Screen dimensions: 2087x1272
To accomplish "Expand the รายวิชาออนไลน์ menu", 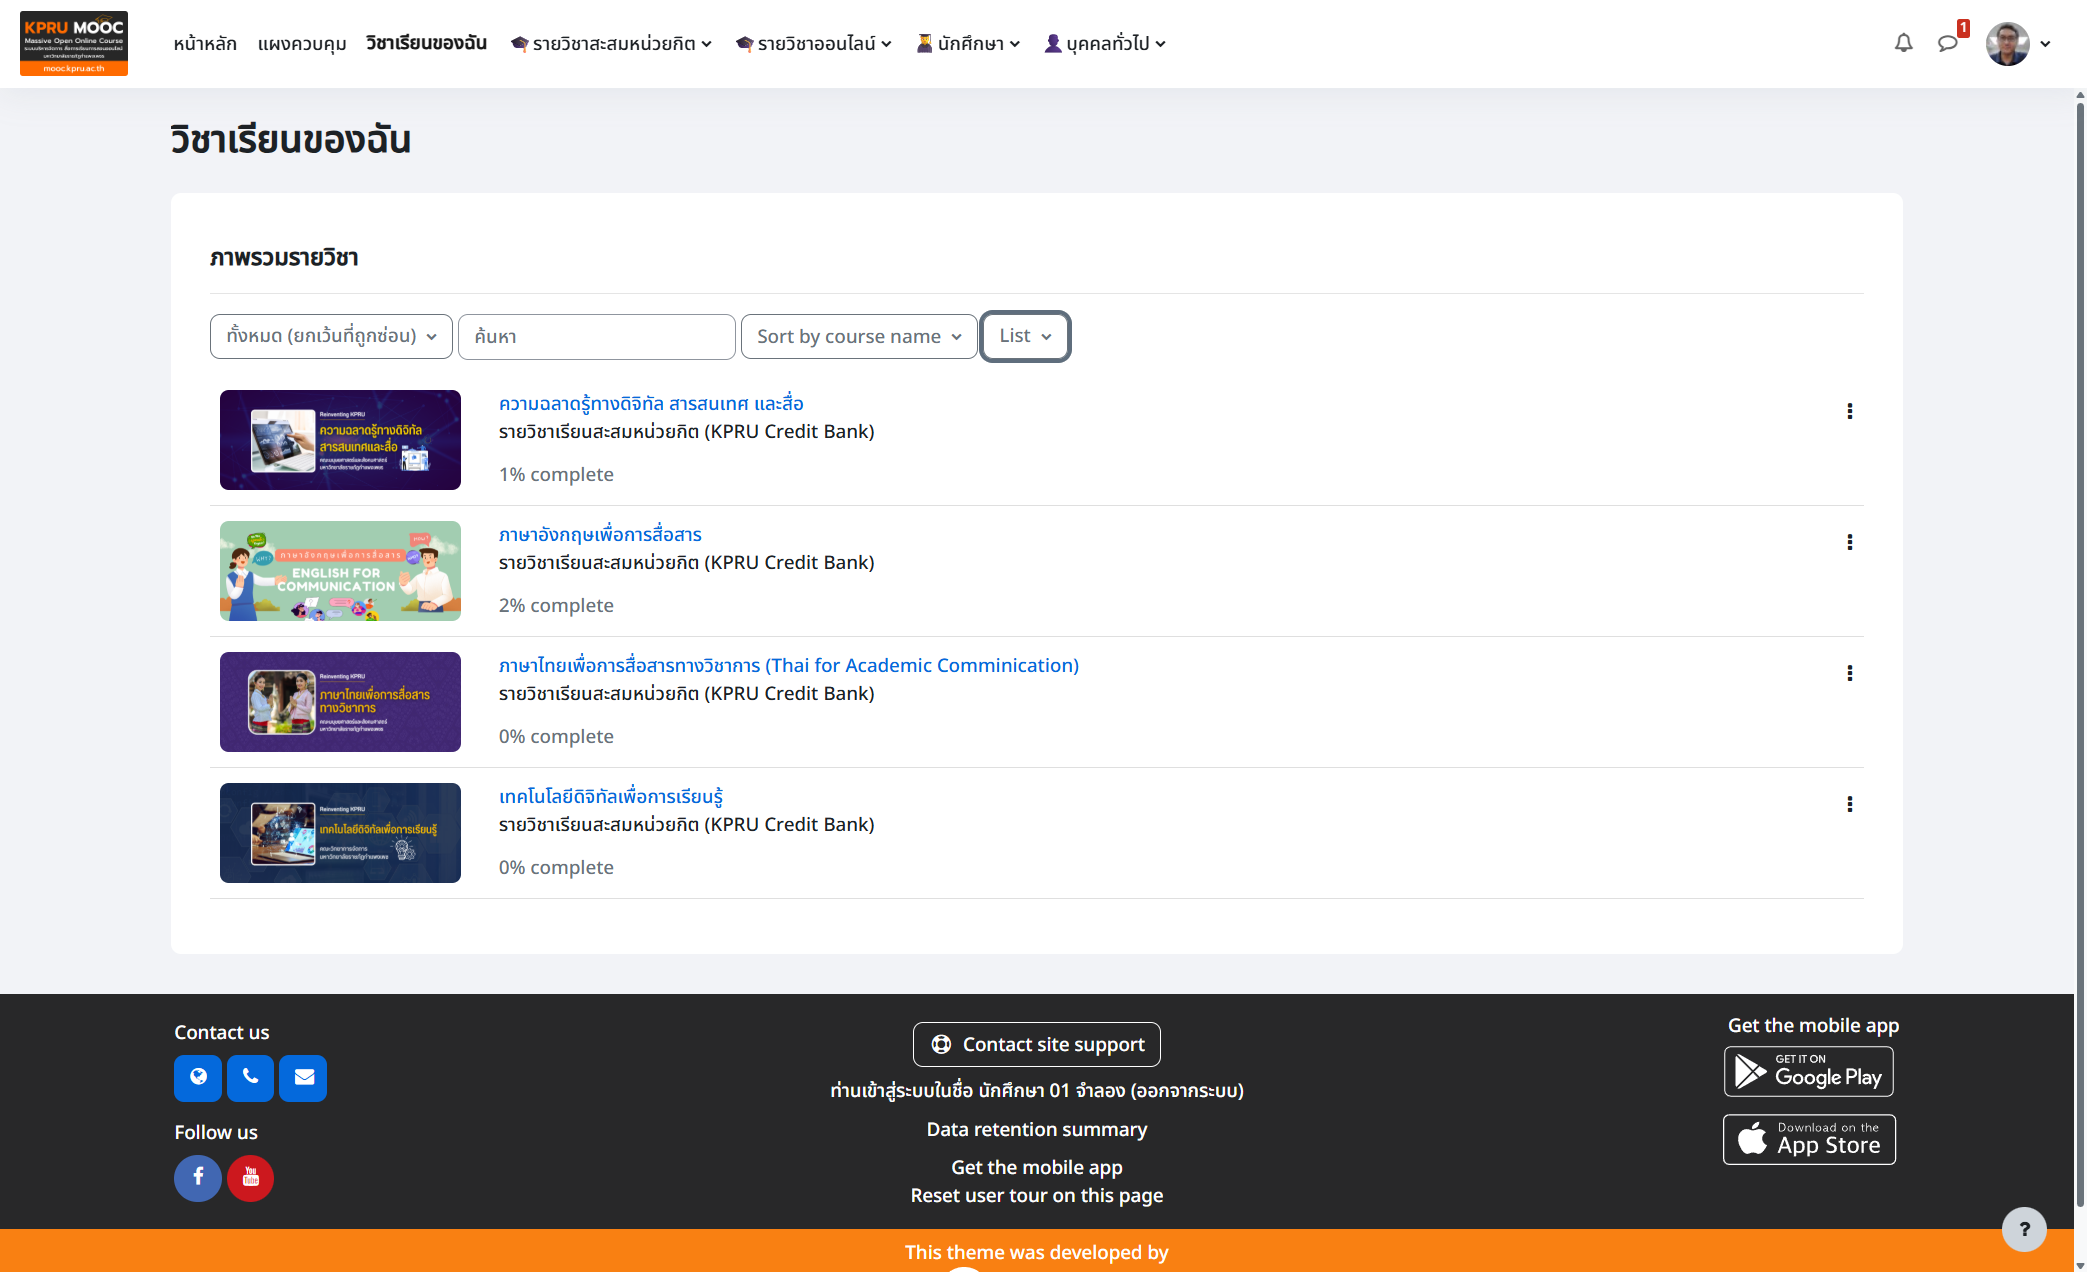I will (813, 43).
